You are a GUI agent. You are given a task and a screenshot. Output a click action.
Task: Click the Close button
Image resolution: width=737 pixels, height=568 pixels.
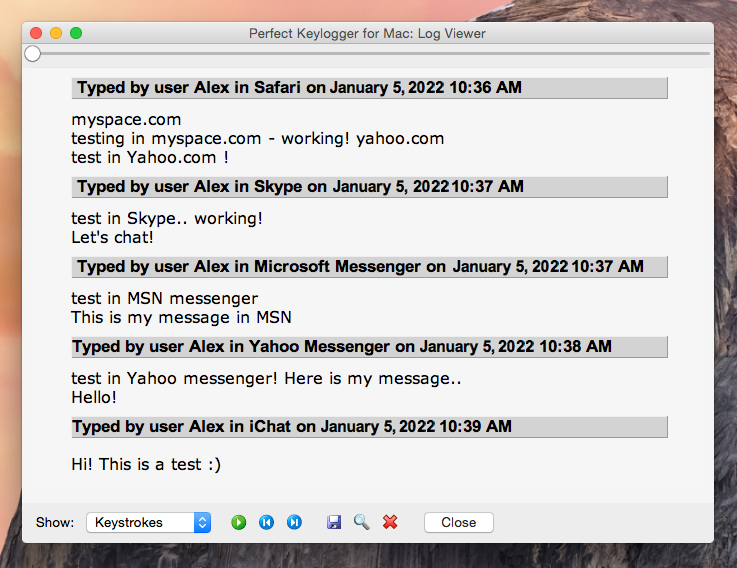click(459, 522)
